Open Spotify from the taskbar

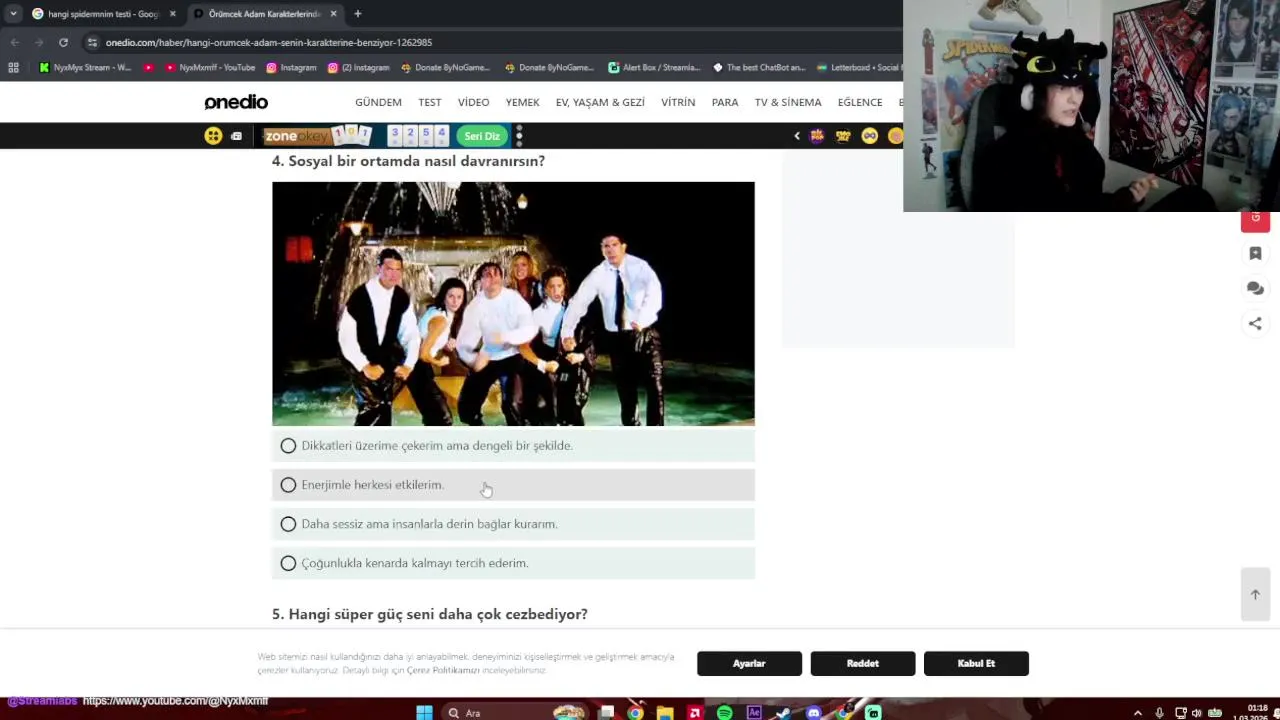(x=724, y=712)
